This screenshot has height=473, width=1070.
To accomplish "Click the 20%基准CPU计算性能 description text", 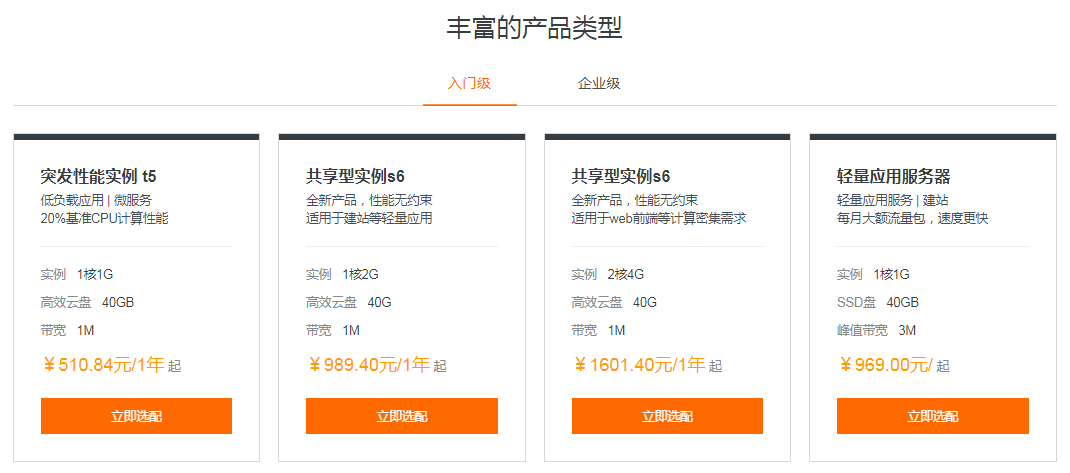I will 104,218.
